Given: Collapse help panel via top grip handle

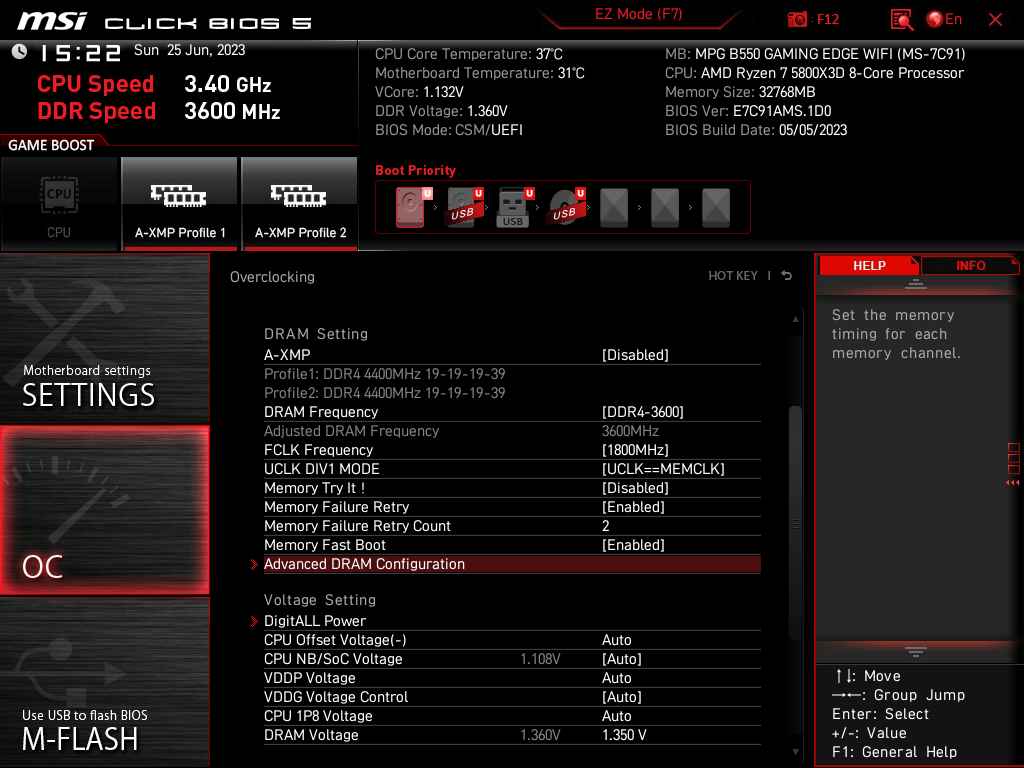Looking at the screenshot, I should coord(916,284).
